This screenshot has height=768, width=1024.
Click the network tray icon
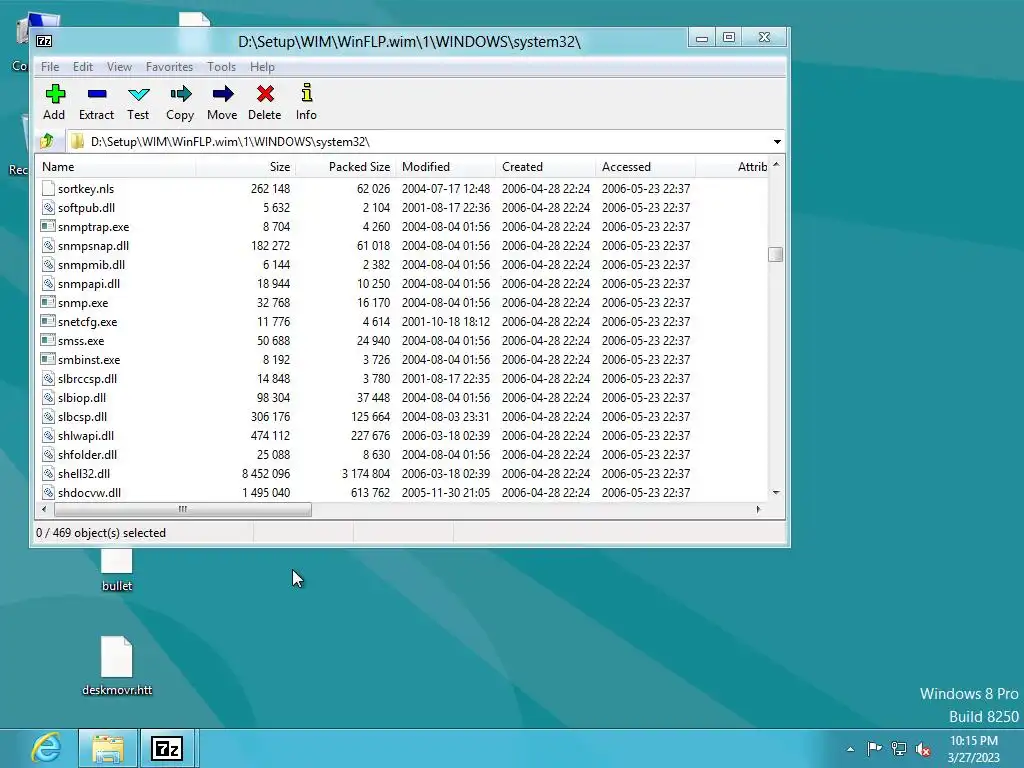tap(899, 748)
